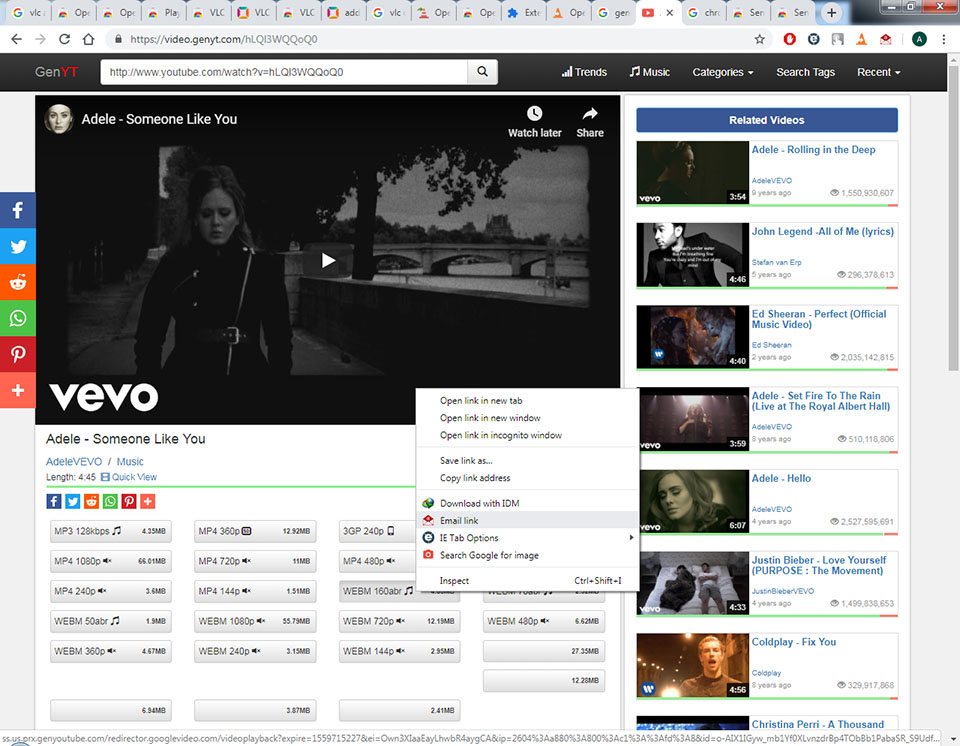Choose Email link in context menu
This screenshot has width=960, height=746.
point(527,521)
